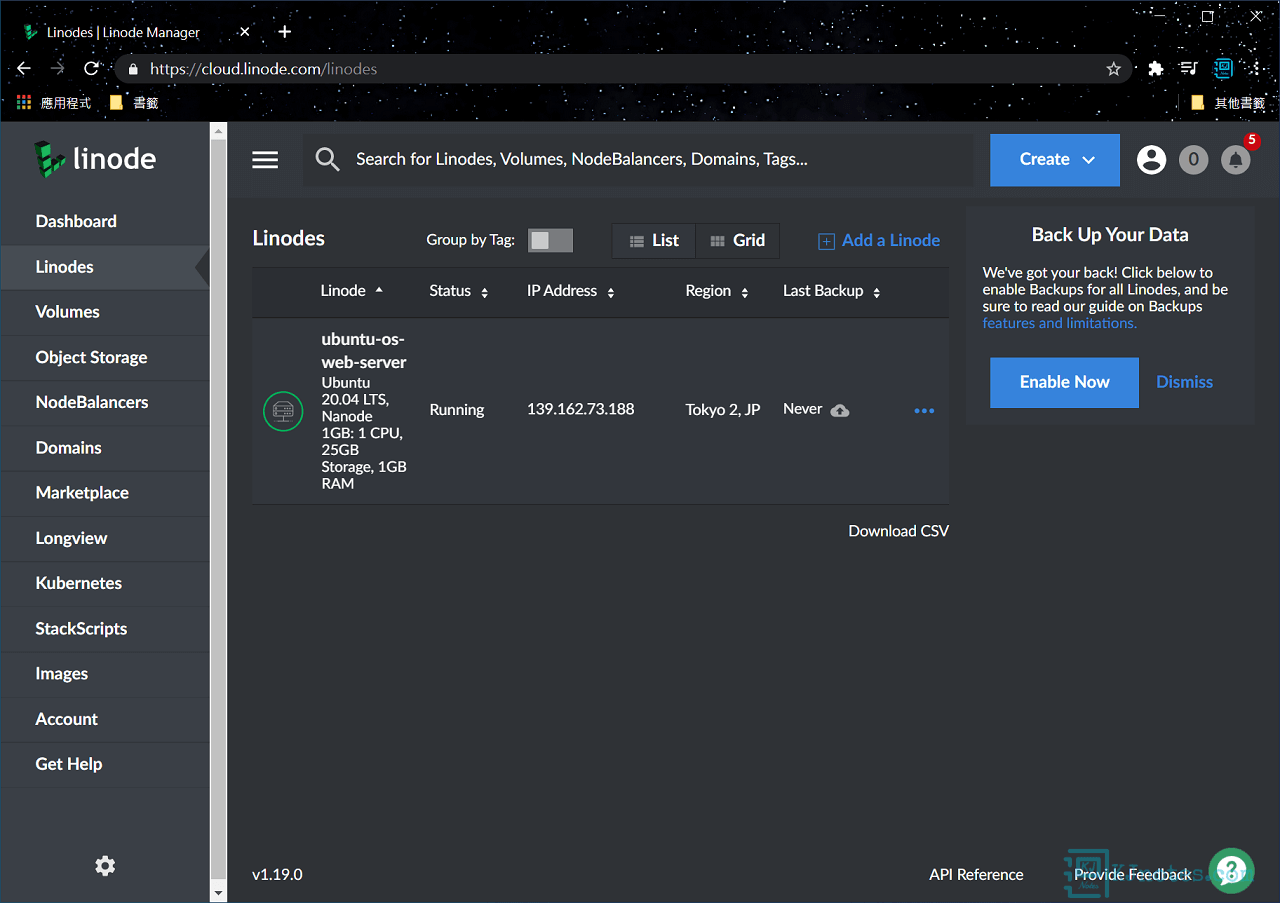Click the browser address bar URL
1280x903 pixels.
click(x=263, y=69)
